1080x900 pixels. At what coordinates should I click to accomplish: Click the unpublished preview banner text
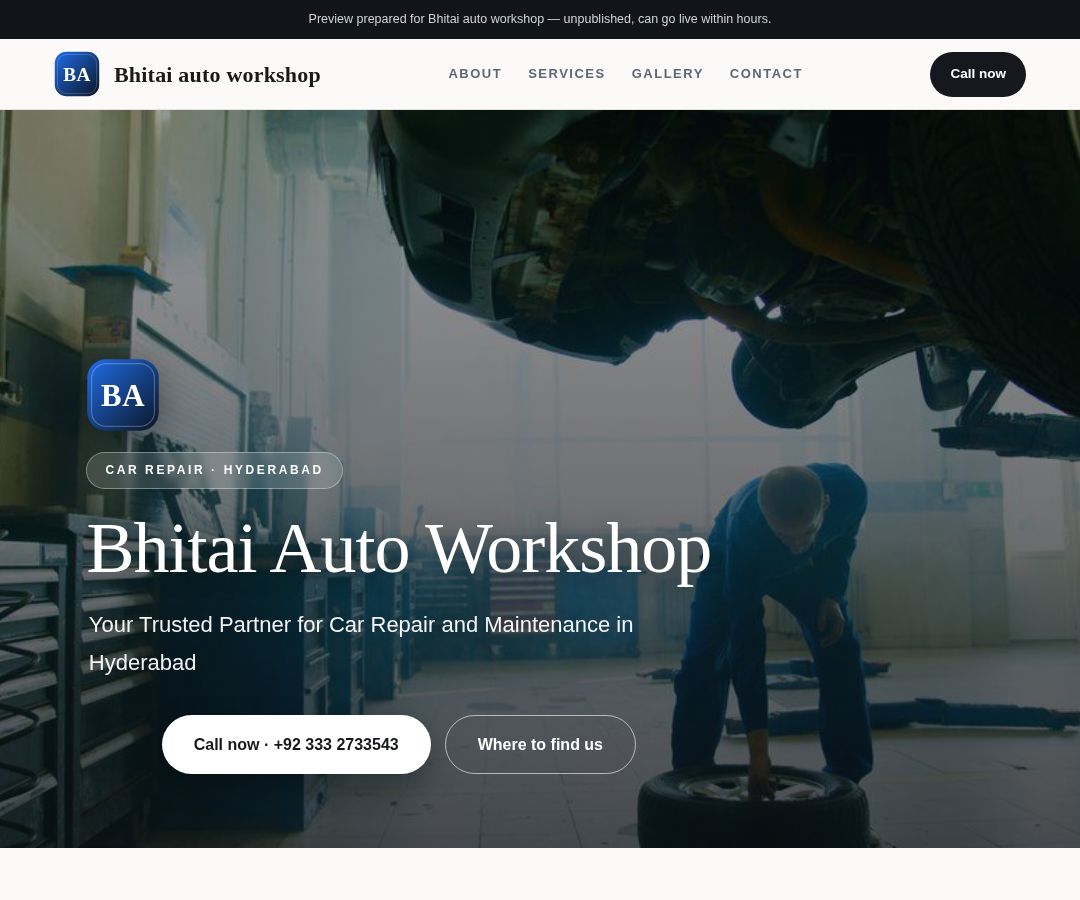tap(540, 19)
